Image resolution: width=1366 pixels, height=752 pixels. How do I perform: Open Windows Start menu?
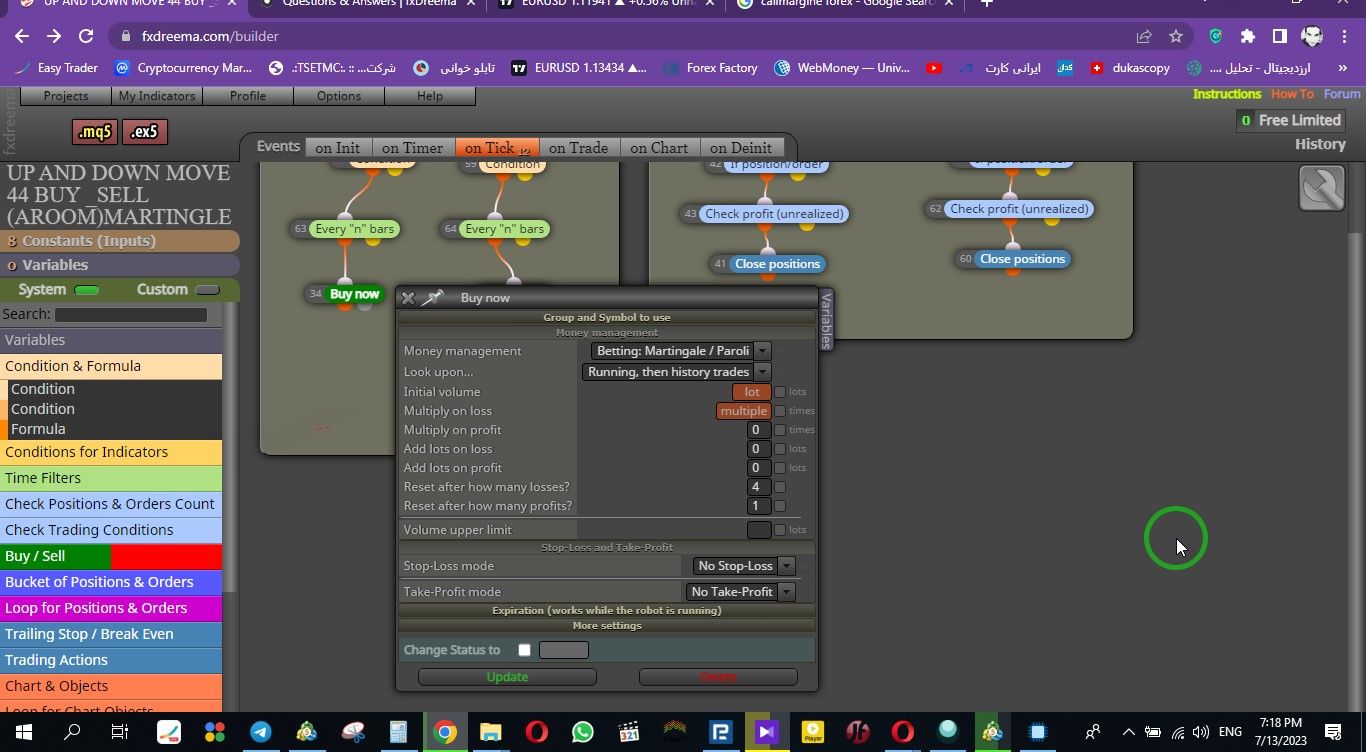[x=24, y=732]
